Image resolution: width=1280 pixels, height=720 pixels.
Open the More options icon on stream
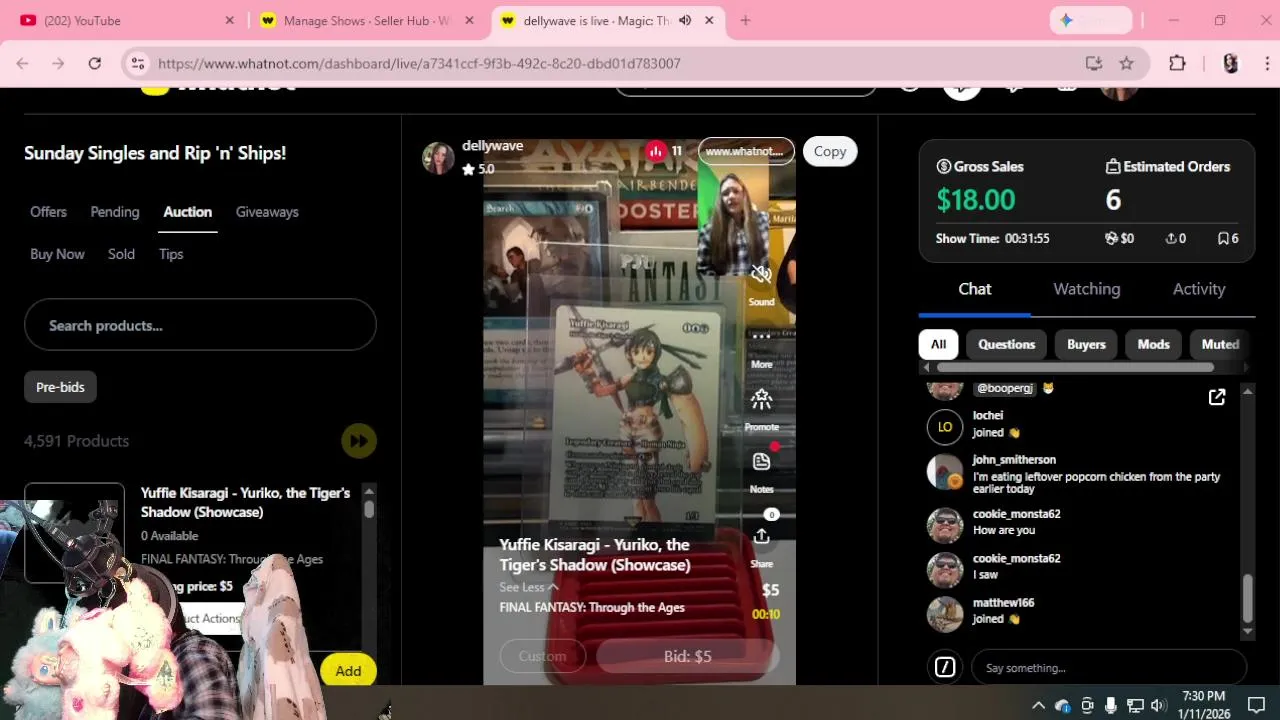point(761,337)
